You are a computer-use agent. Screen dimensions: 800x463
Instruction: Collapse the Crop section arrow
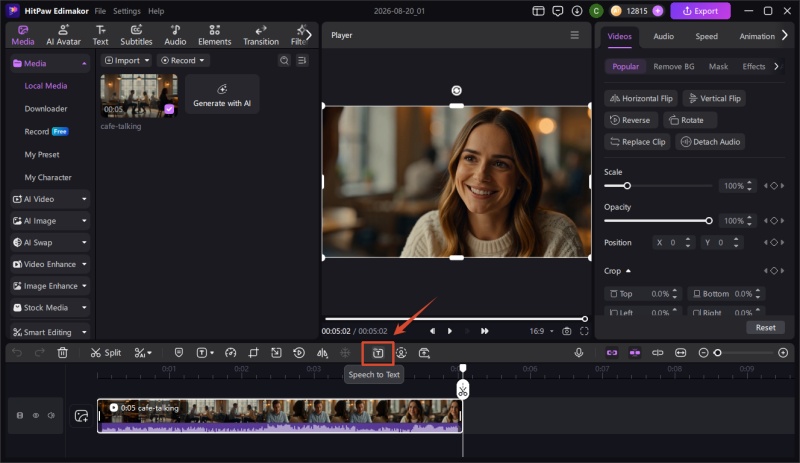tap(628, 271)
